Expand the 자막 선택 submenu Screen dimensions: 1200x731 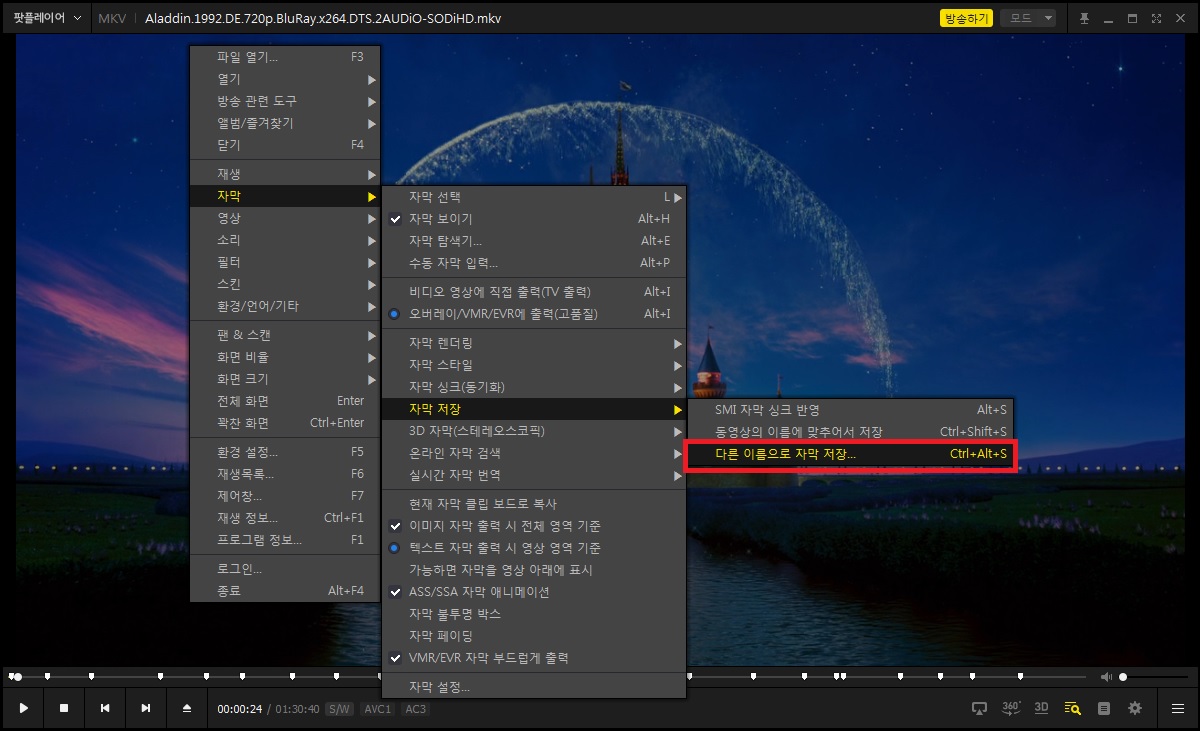point(534,197)
